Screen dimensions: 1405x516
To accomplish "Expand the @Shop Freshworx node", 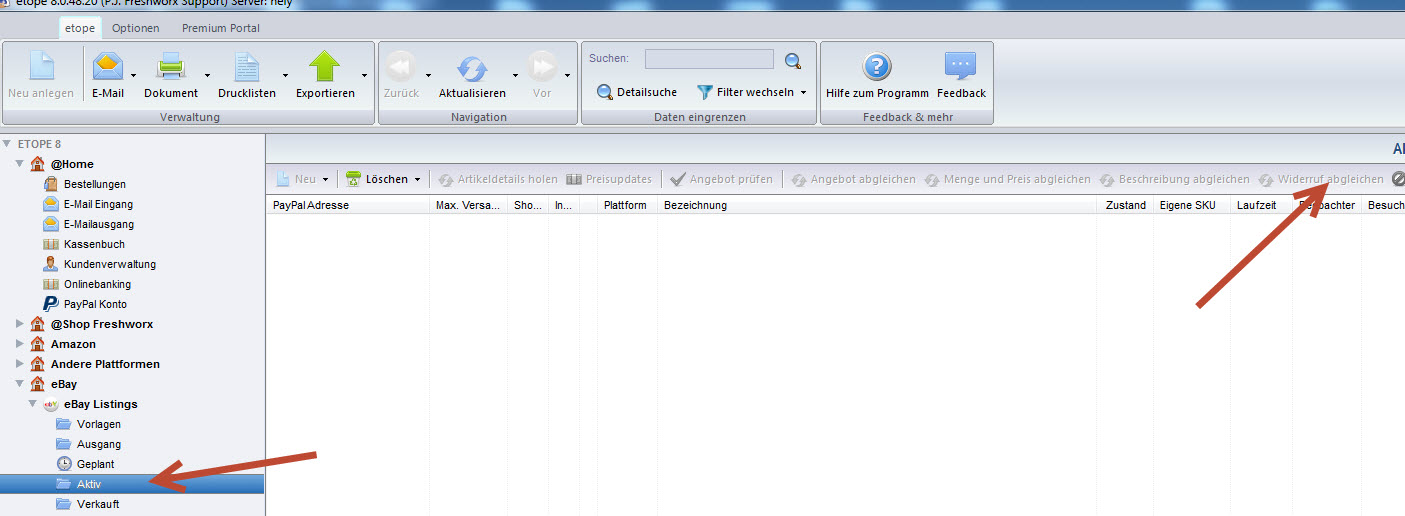I will pos(20,324).
